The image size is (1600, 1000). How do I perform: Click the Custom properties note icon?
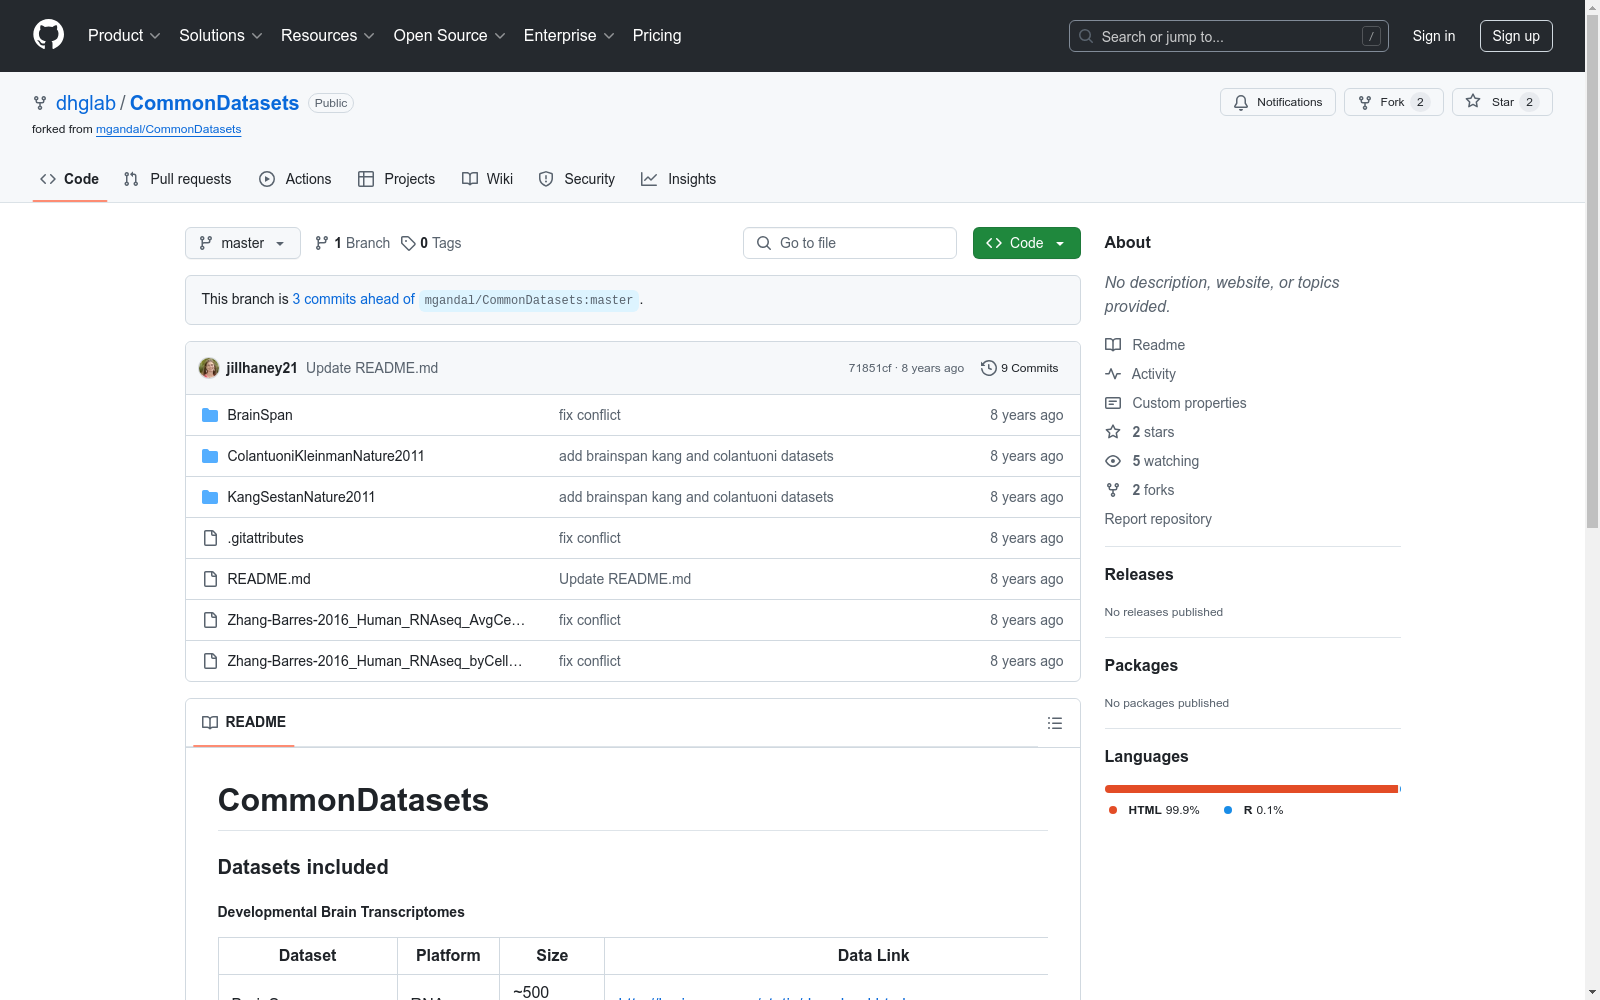point(1113,403)
